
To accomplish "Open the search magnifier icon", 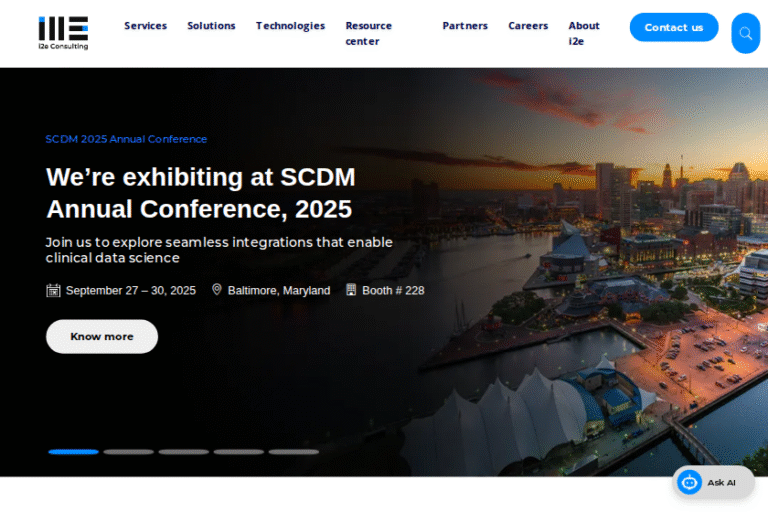I will coord(745,33).
